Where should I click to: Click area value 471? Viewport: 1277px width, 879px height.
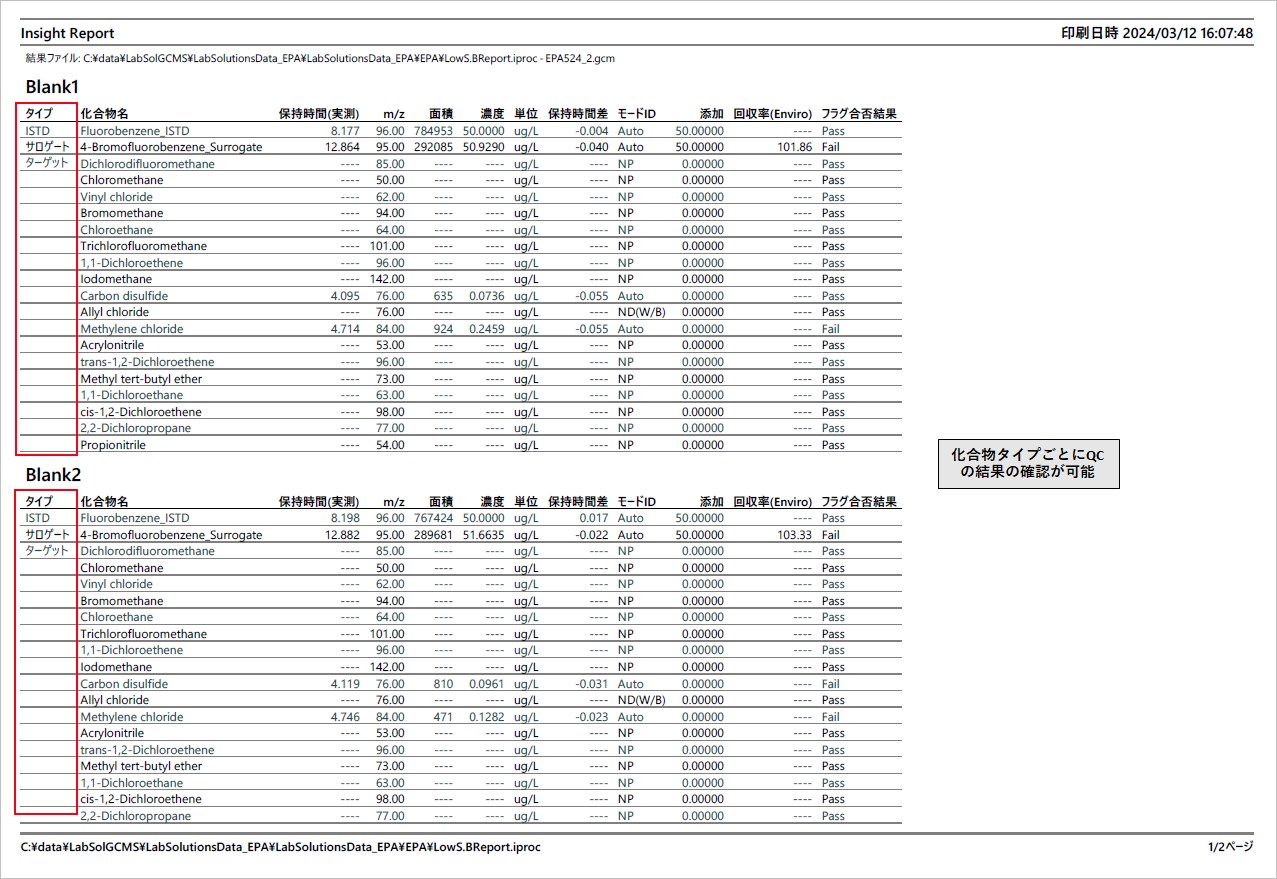coord(443,717)
